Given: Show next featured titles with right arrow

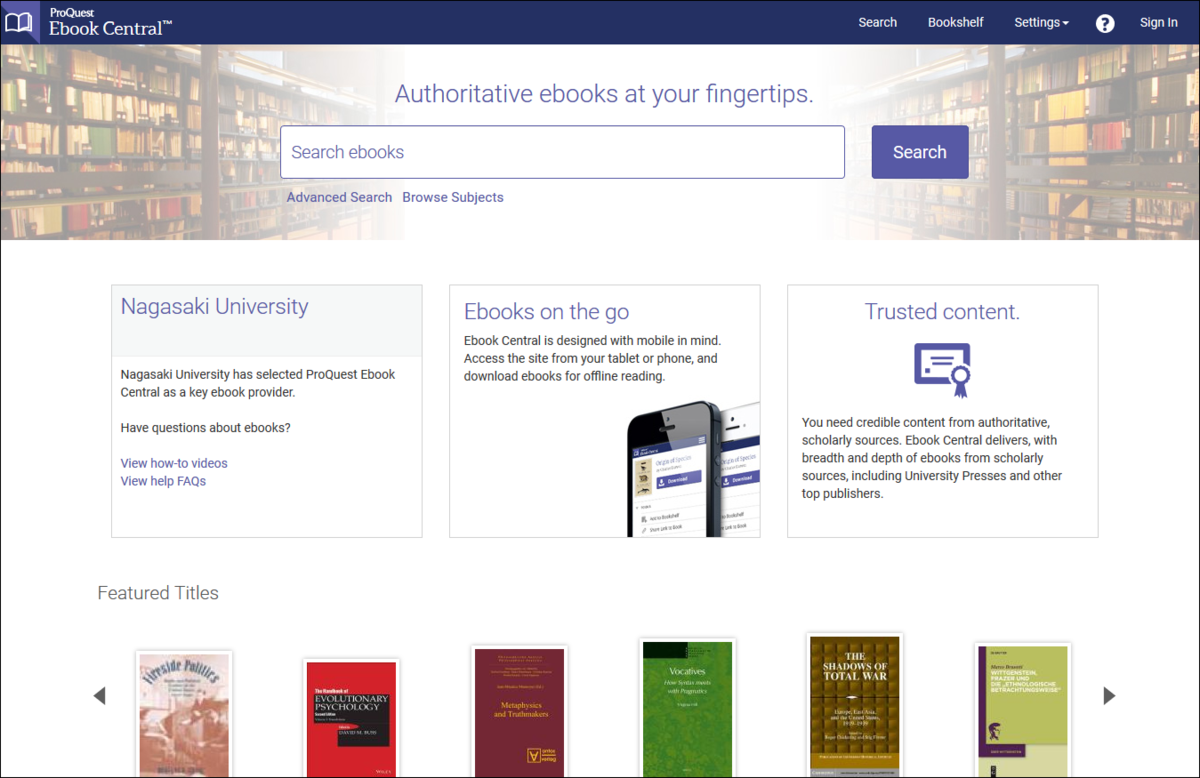Looking at the screenshot, I should coord(1109,695).
